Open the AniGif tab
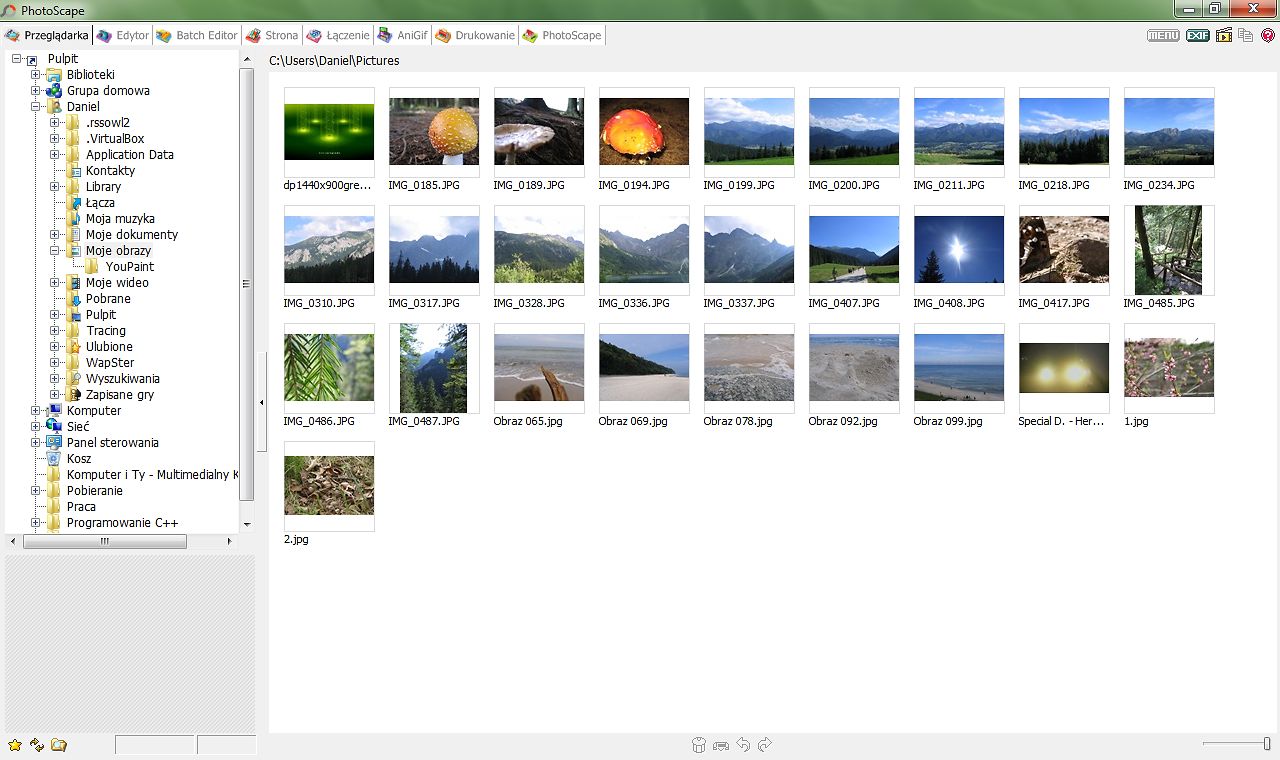Image resolution: width=1280 pixels, height=760 pixels. coord(402,35)
